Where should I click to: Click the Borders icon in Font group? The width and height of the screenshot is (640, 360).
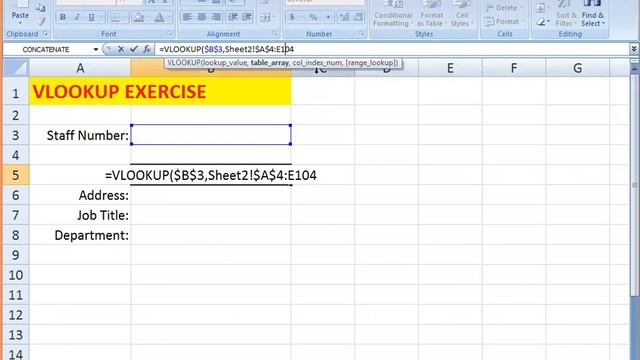click(116, 17)
